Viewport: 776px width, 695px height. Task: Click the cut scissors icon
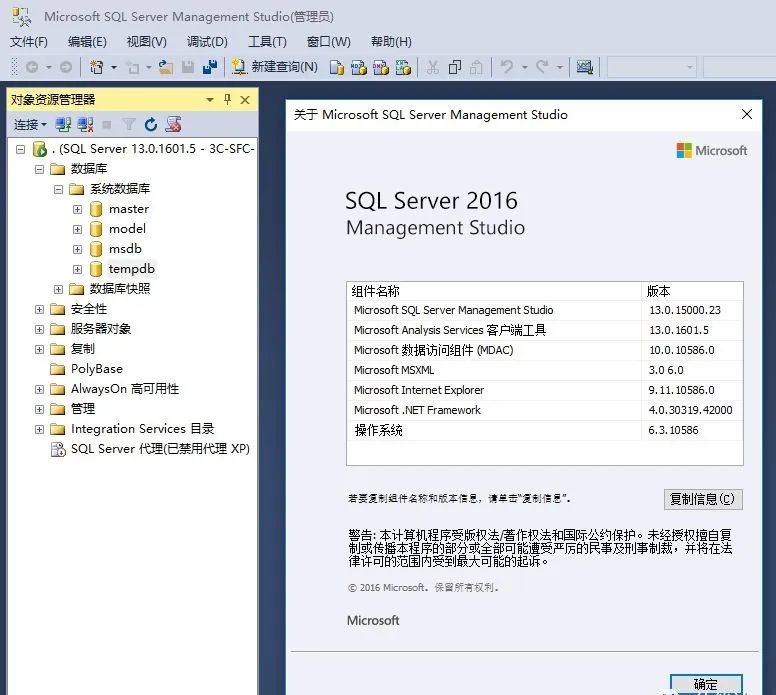(x=433, y=67)
